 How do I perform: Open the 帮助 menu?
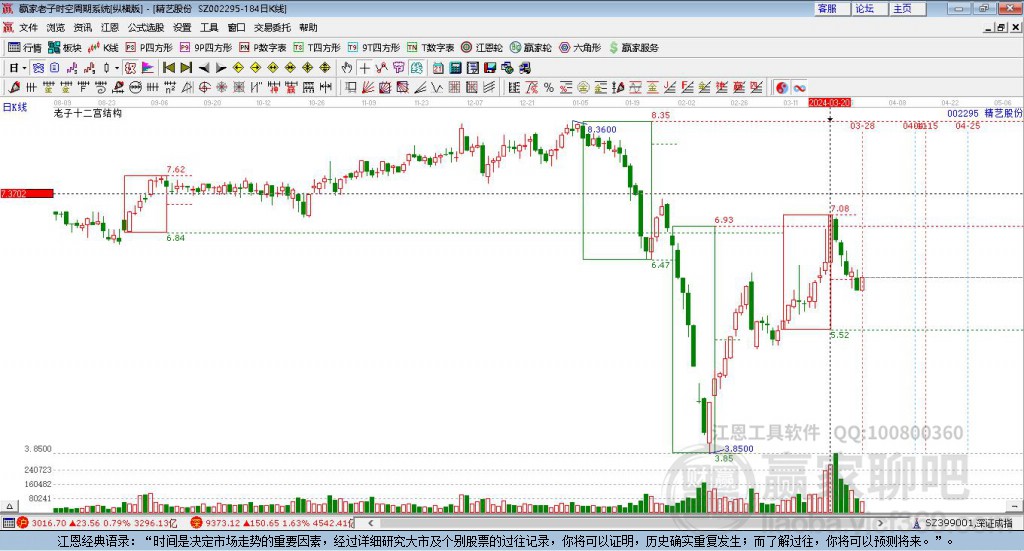point(308,27)
